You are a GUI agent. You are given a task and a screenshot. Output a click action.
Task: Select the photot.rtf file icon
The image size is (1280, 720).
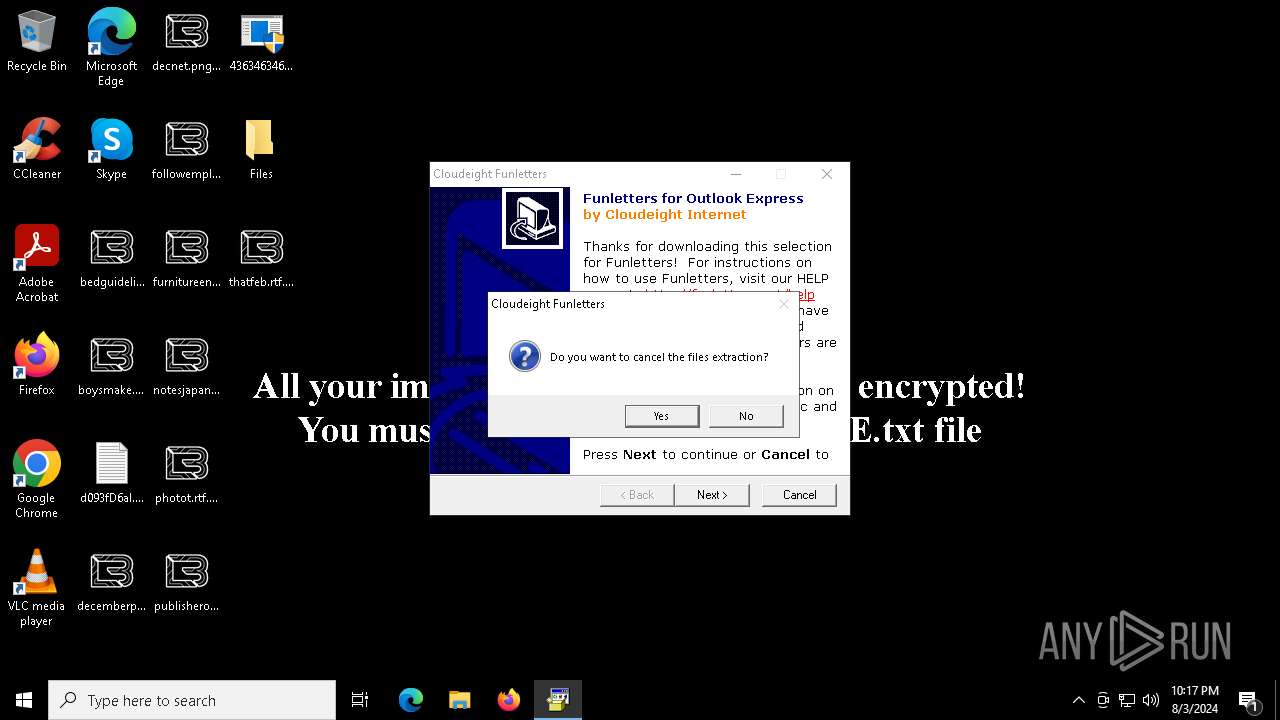pos(186,473)
